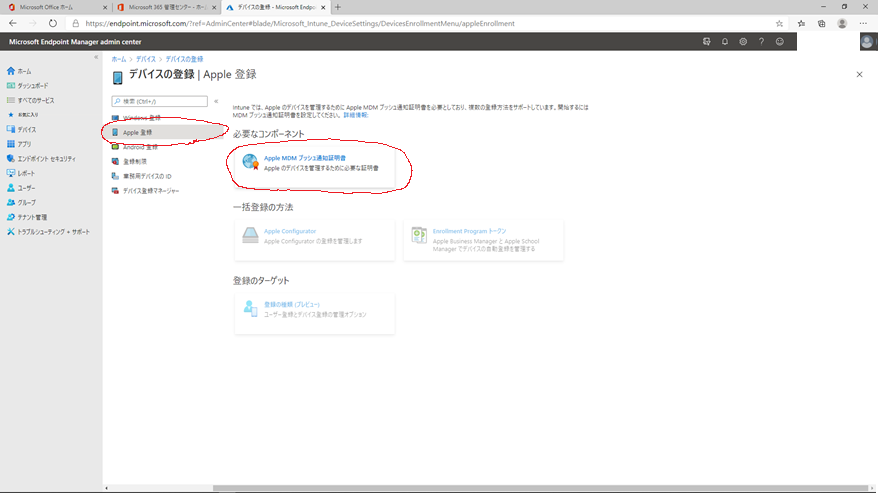This screenshot has width=878, height=493.
Task: Select Windows 登録 menu item
Action: pos(137,118)
